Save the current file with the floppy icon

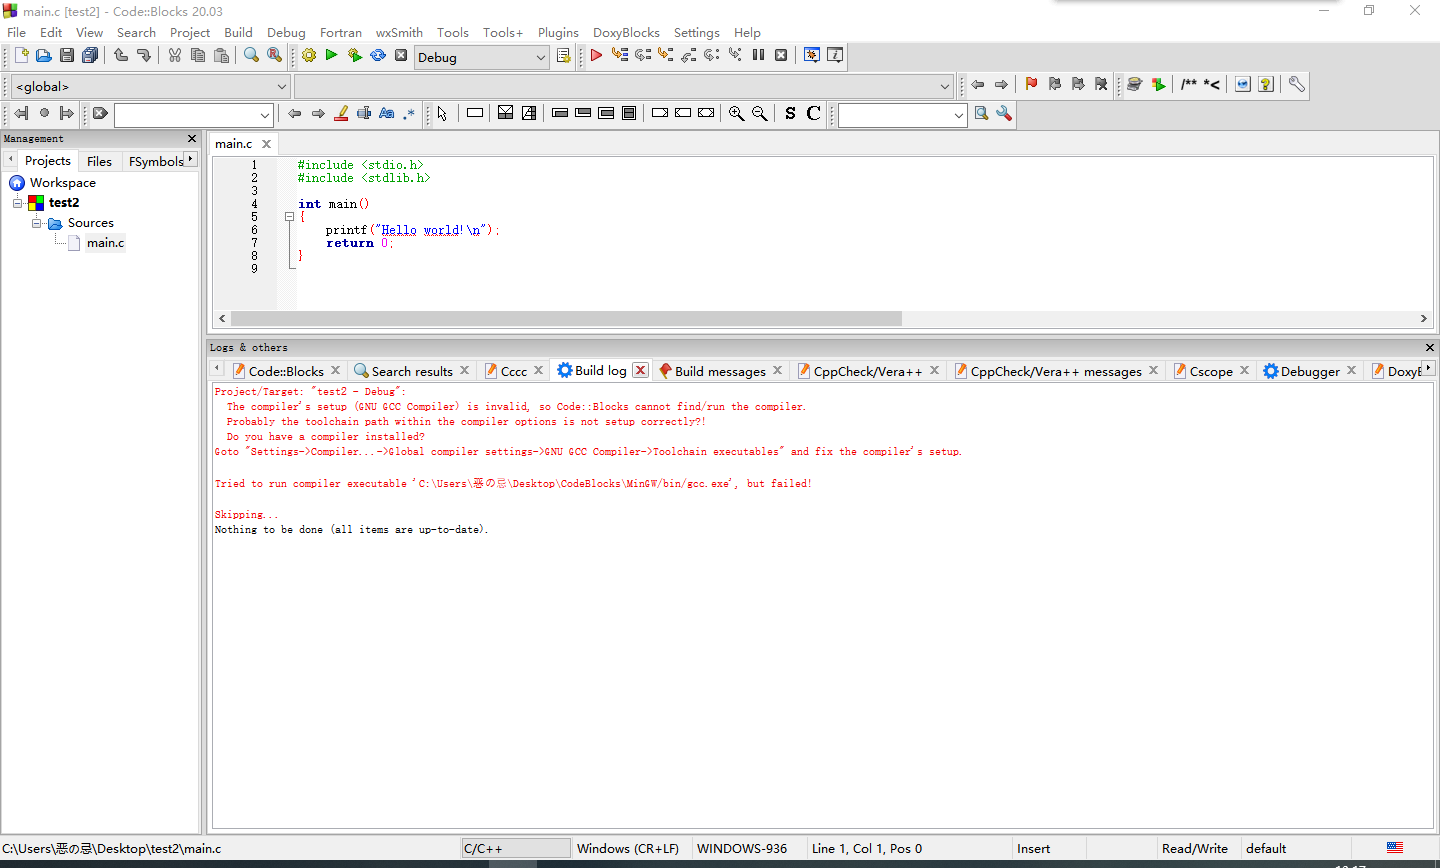(67, 56)
